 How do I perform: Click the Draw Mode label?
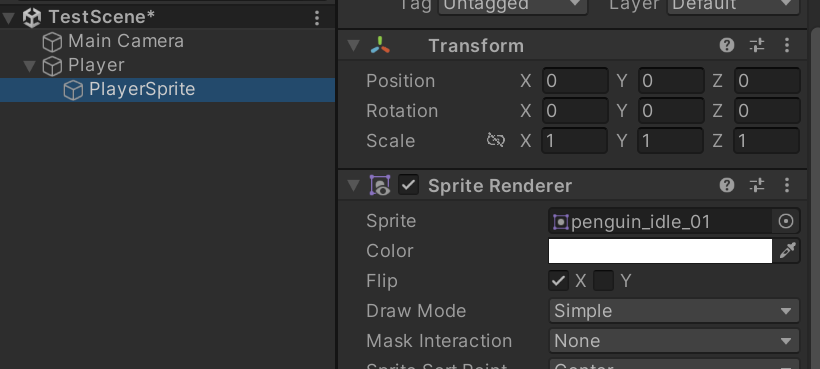pos(416,311)
